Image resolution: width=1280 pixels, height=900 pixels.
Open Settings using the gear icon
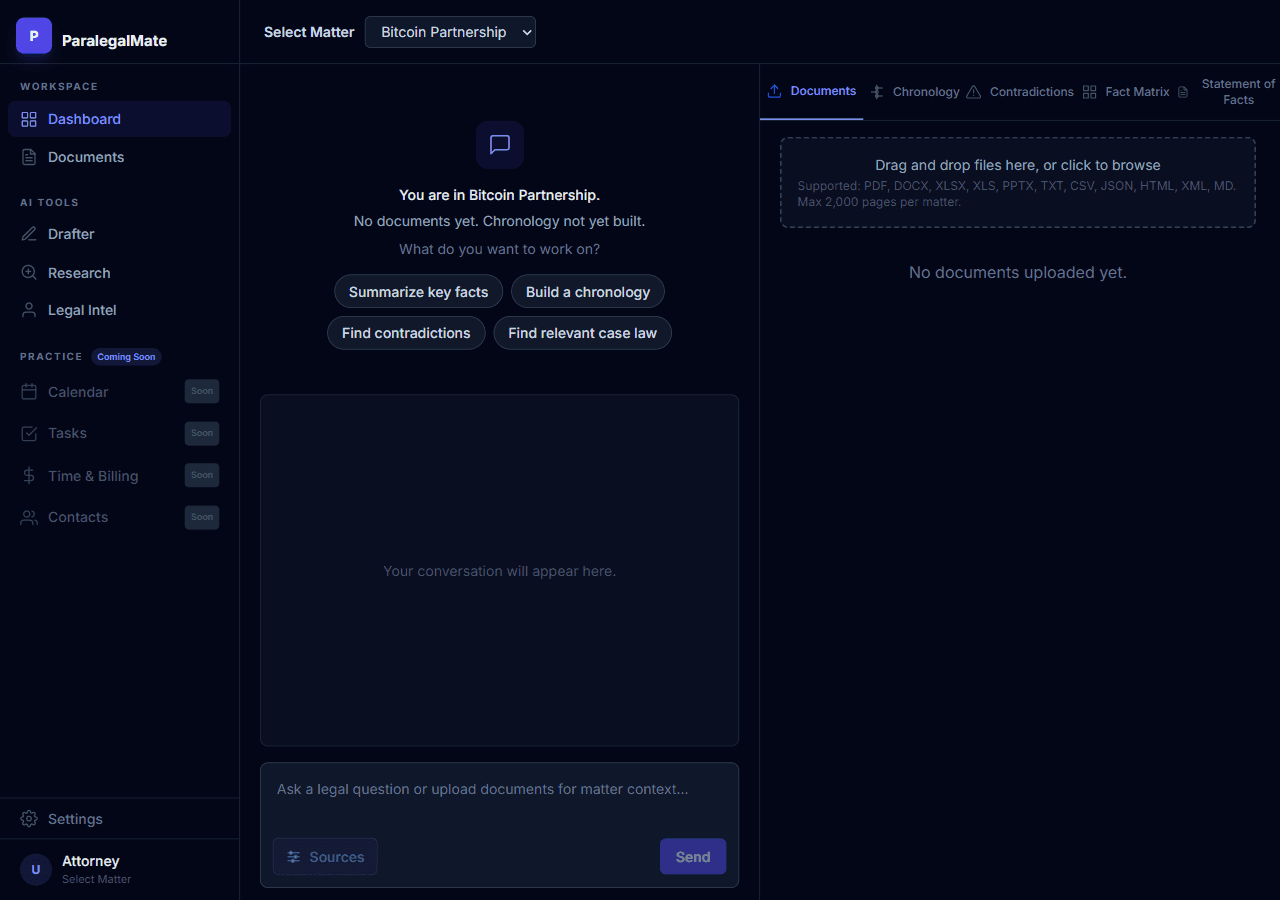click(x=30, y=818)
